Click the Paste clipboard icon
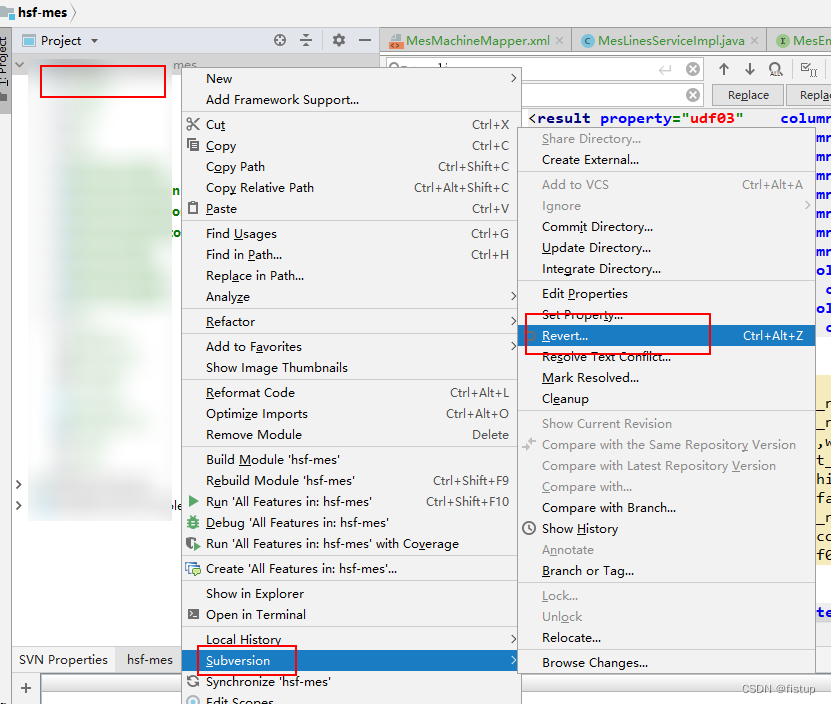 coord(193,208)
